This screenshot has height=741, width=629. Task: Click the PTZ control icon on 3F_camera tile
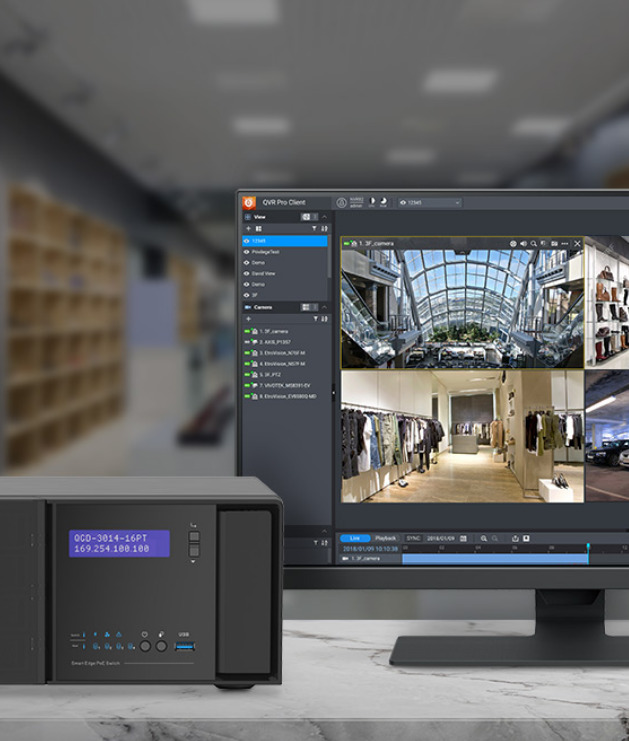coord(513,243)
